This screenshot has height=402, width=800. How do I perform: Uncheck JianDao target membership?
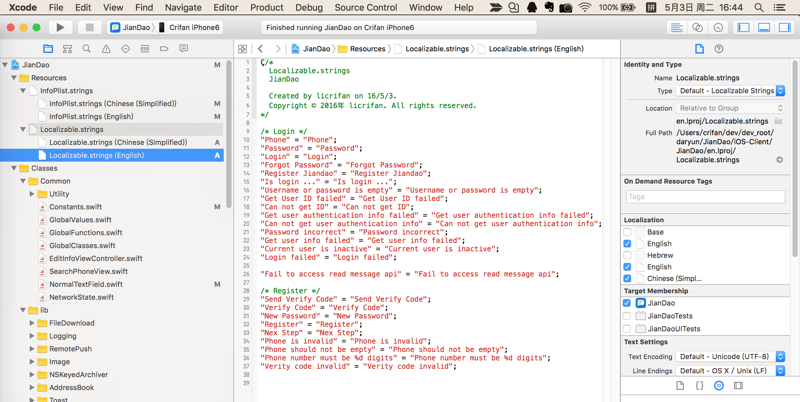[627, 303]
